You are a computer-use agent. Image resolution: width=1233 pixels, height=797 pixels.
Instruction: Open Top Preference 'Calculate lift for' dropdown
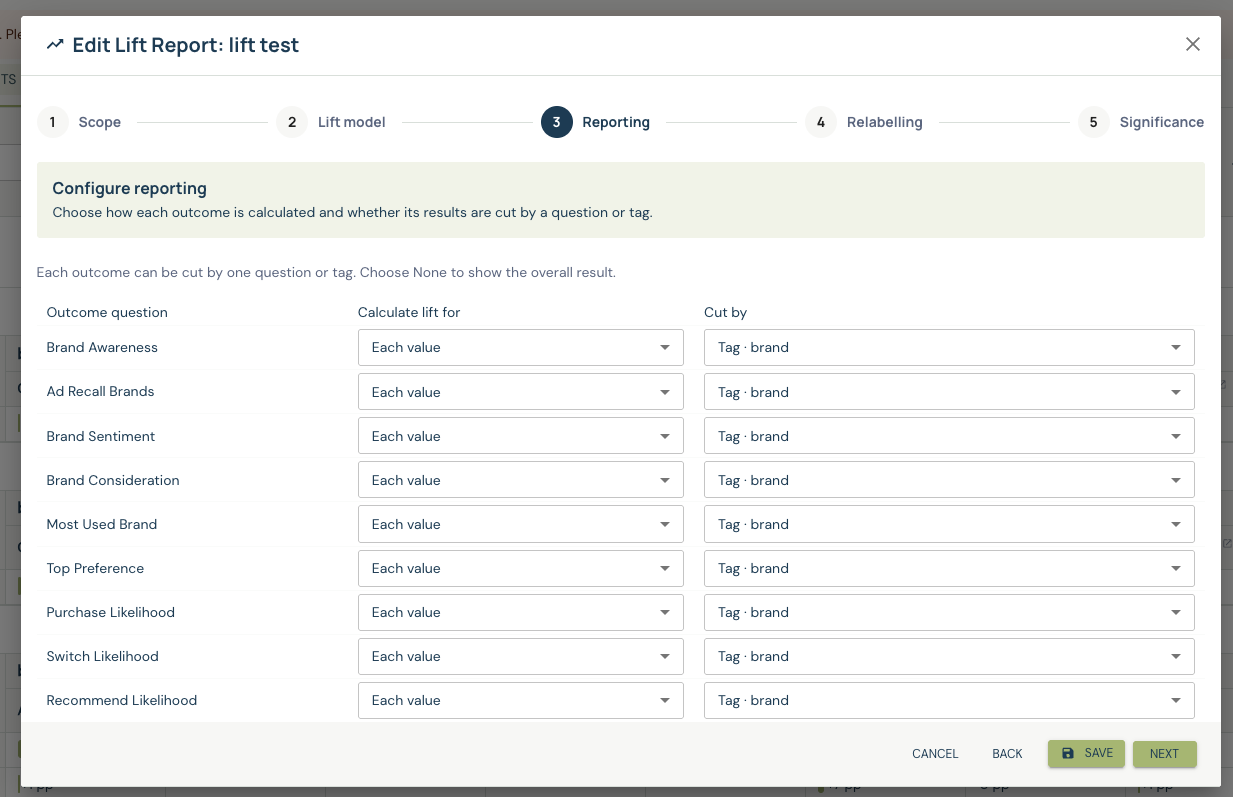coord(521,568)
